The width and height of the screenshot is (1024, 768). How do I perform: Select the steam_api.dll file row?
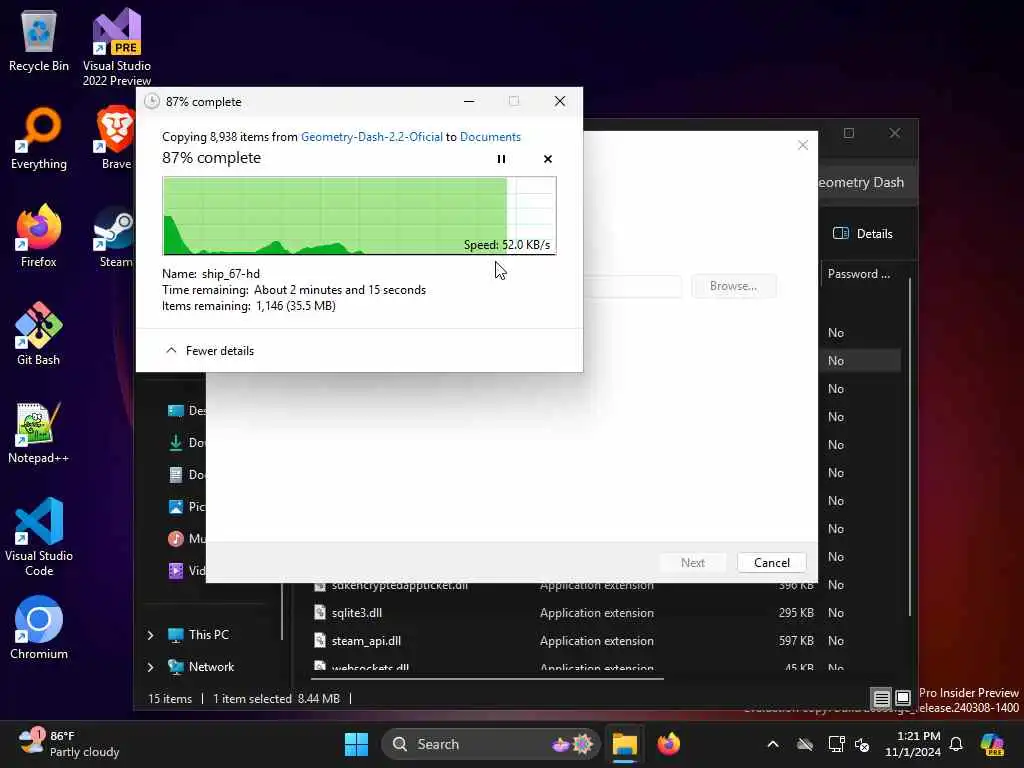(565, 641)
